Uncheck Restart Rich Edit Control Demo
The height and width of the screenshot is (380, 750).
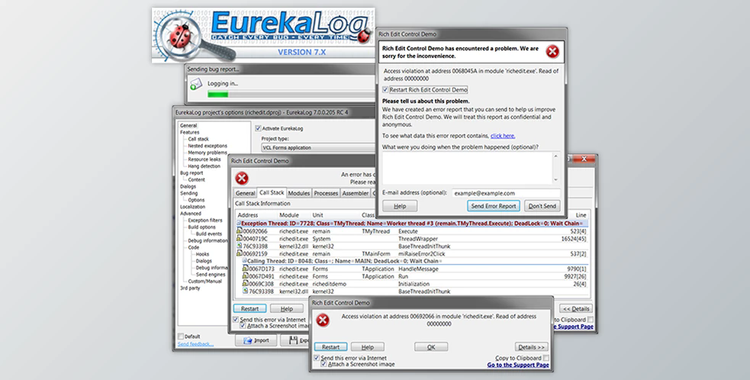pyautogui.click(x=386, y=89)
